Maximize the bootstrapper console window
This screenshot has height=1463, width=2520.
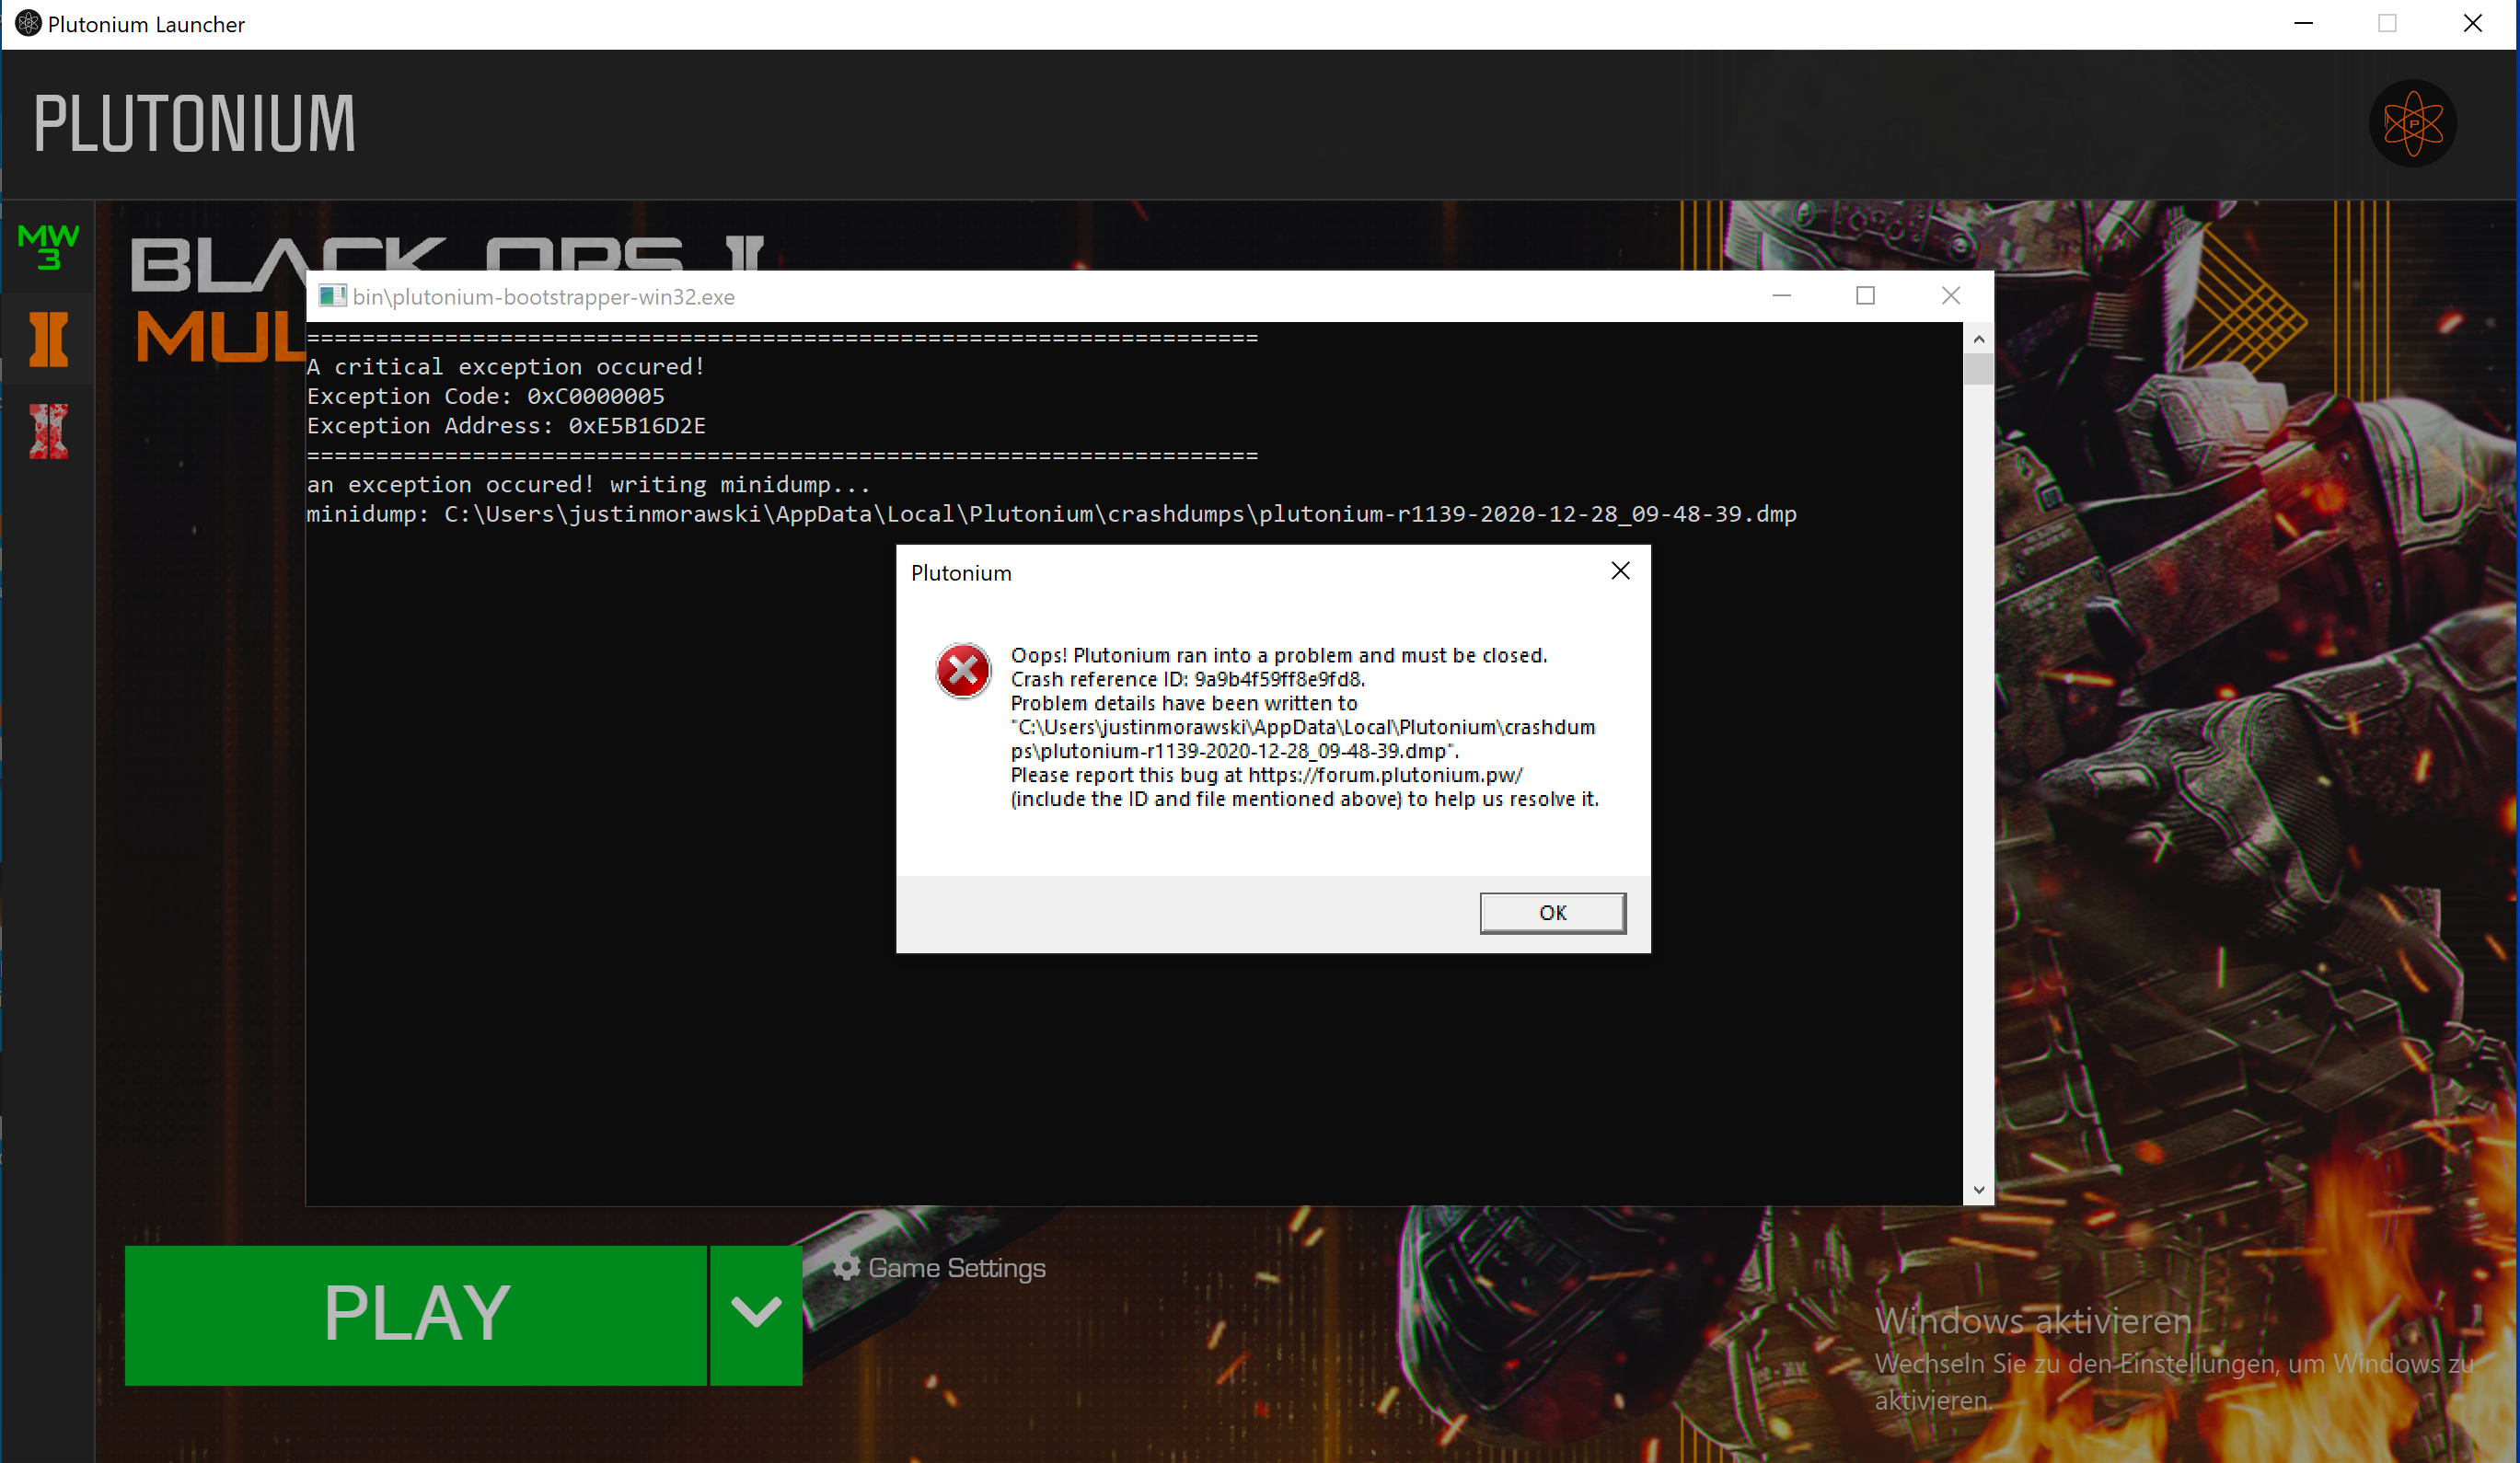point(1865,296)
